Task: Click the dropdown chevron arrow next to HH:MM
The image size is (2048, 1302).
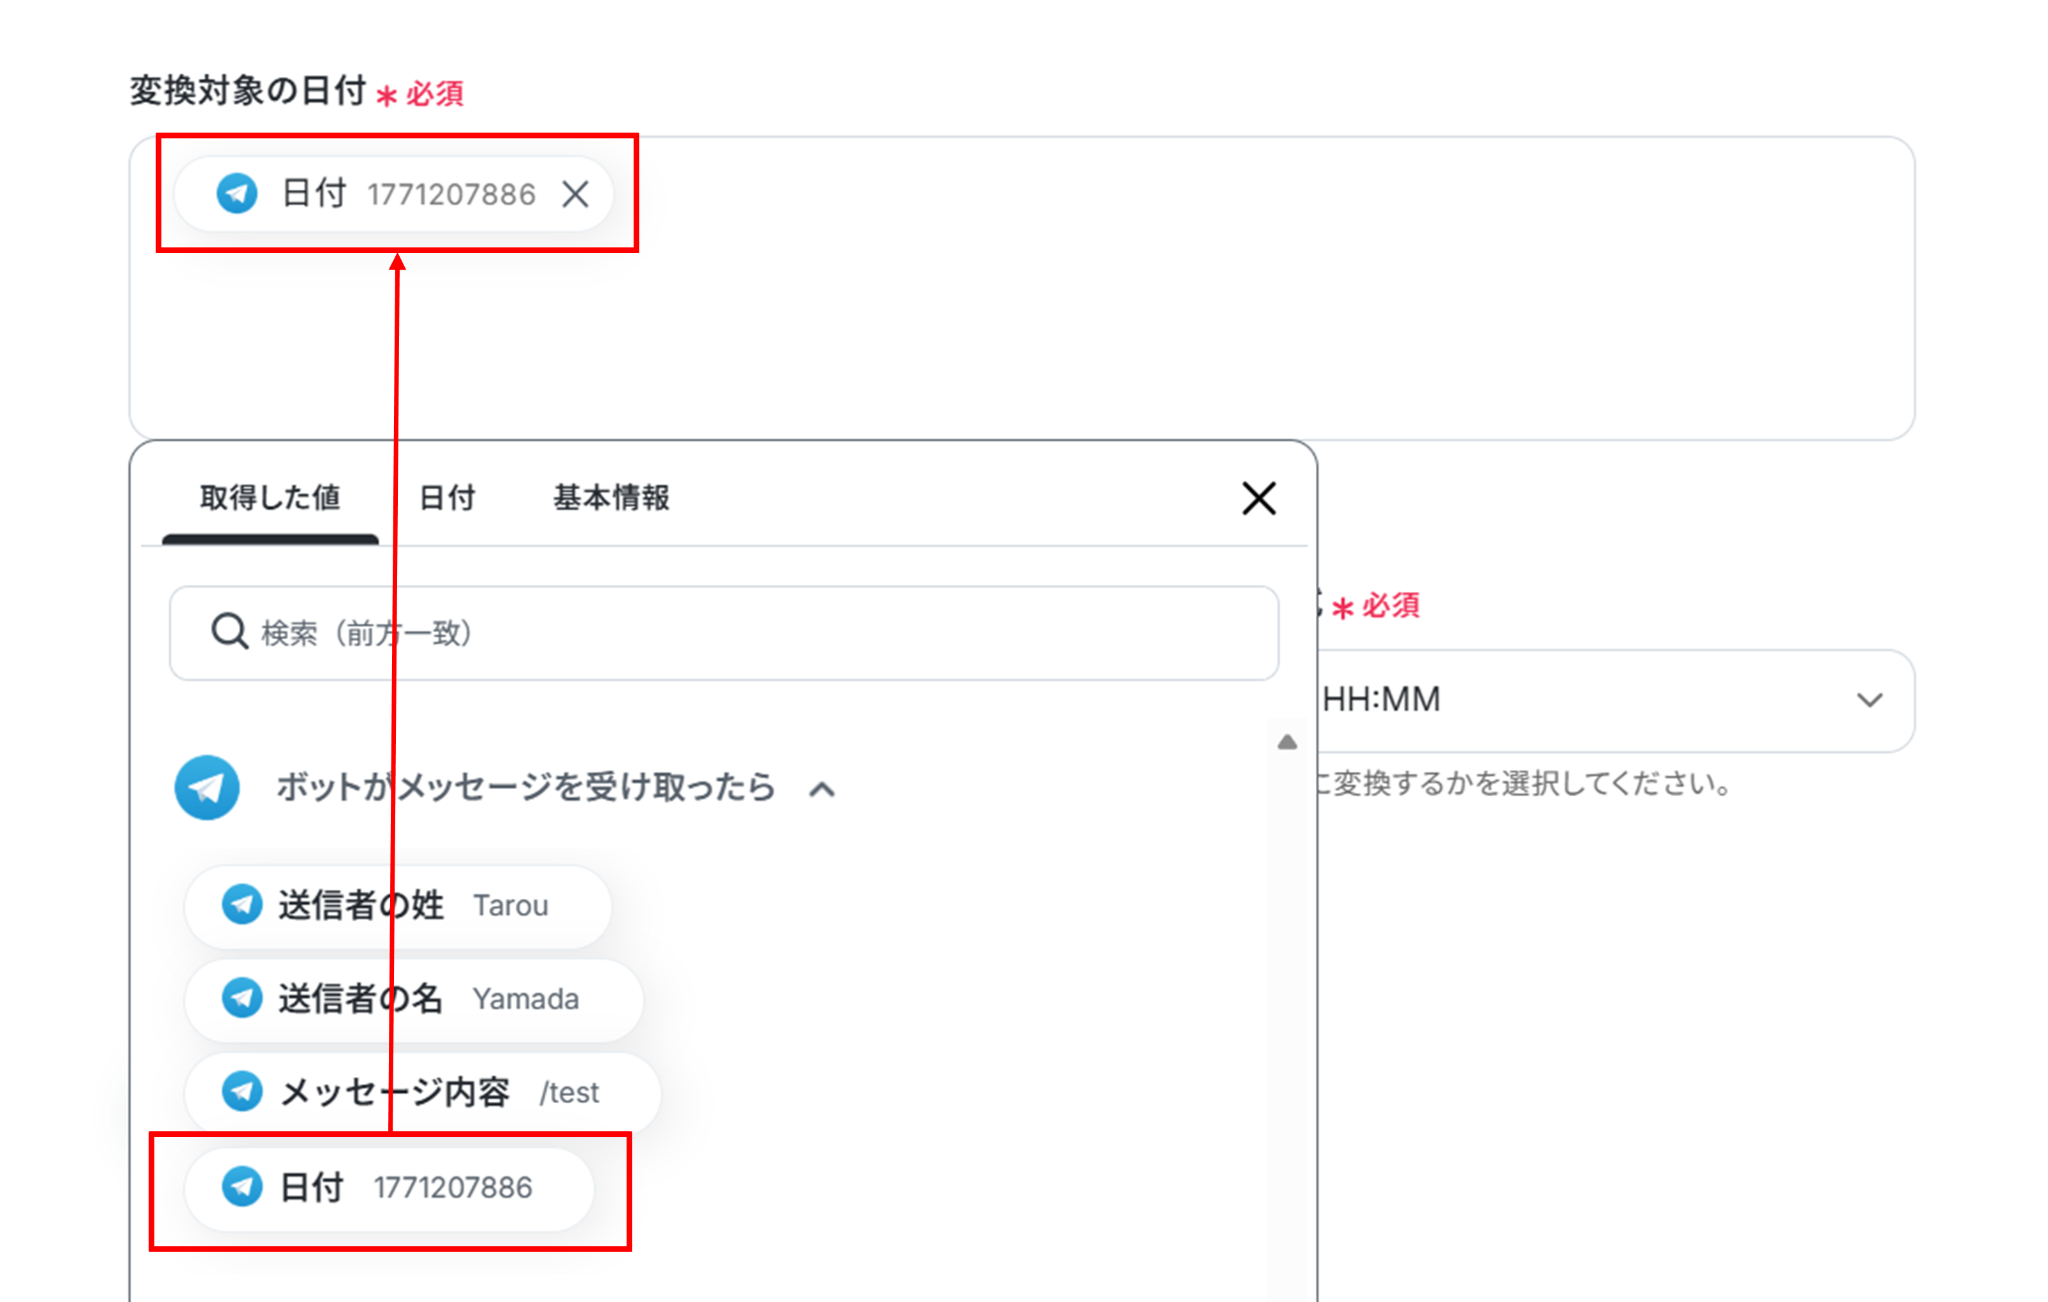Action: point(1869,700)
